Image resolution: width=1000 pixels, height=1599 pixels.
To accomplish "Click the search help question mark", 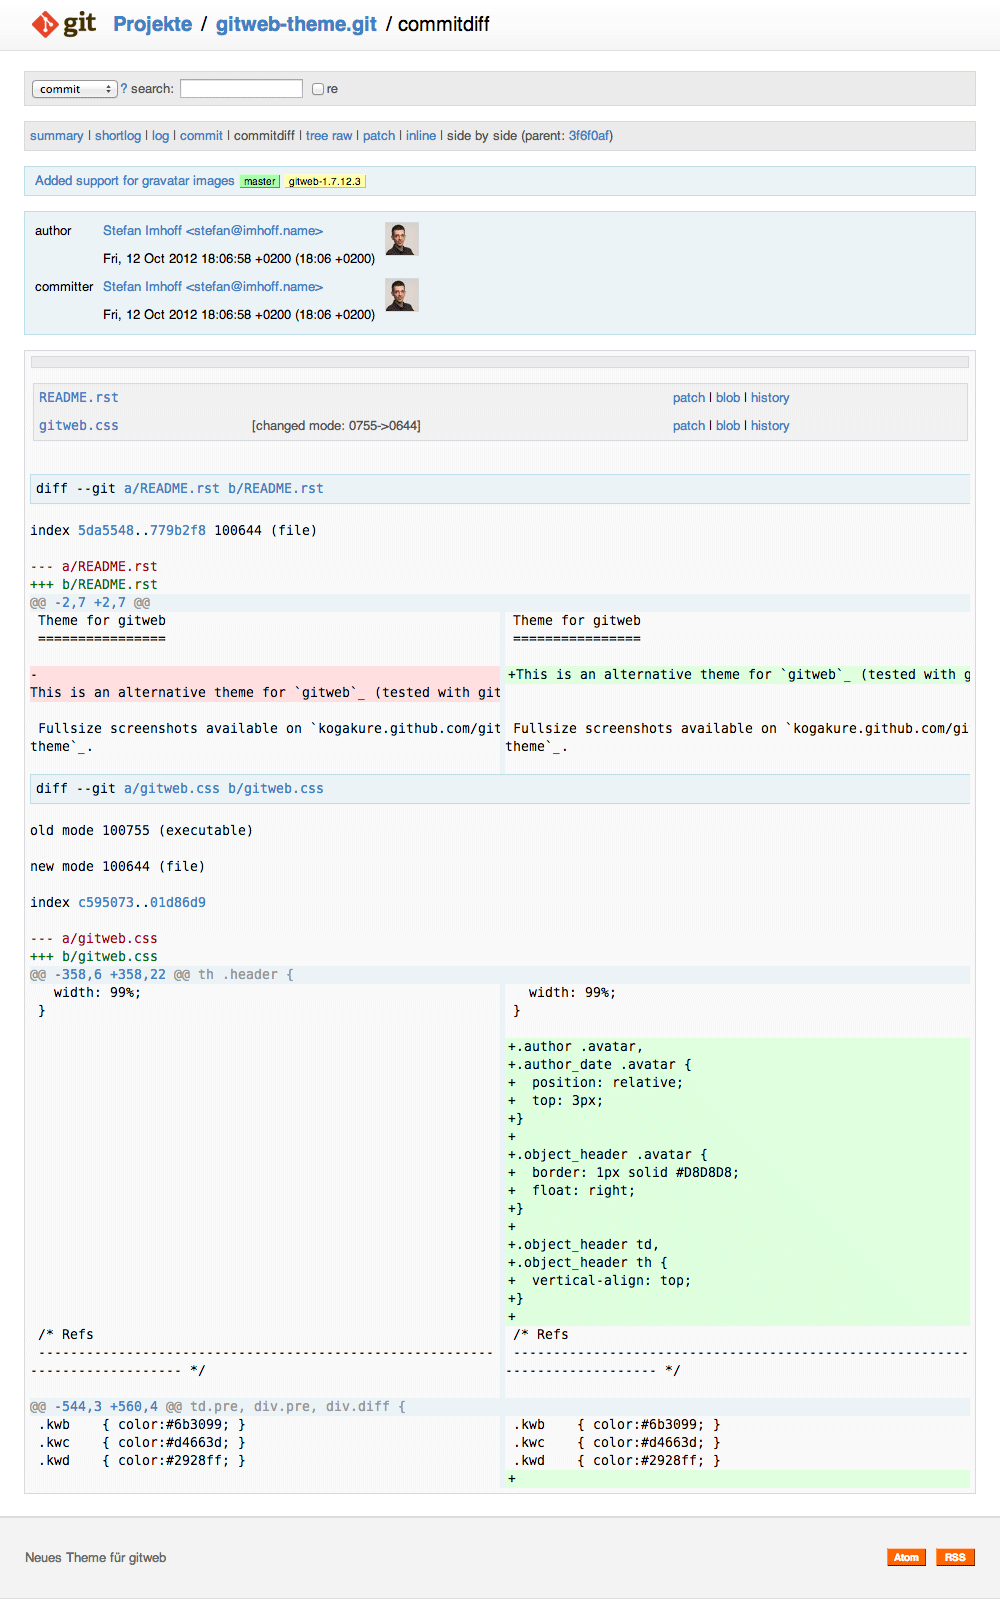I will [x=124, y=89].
